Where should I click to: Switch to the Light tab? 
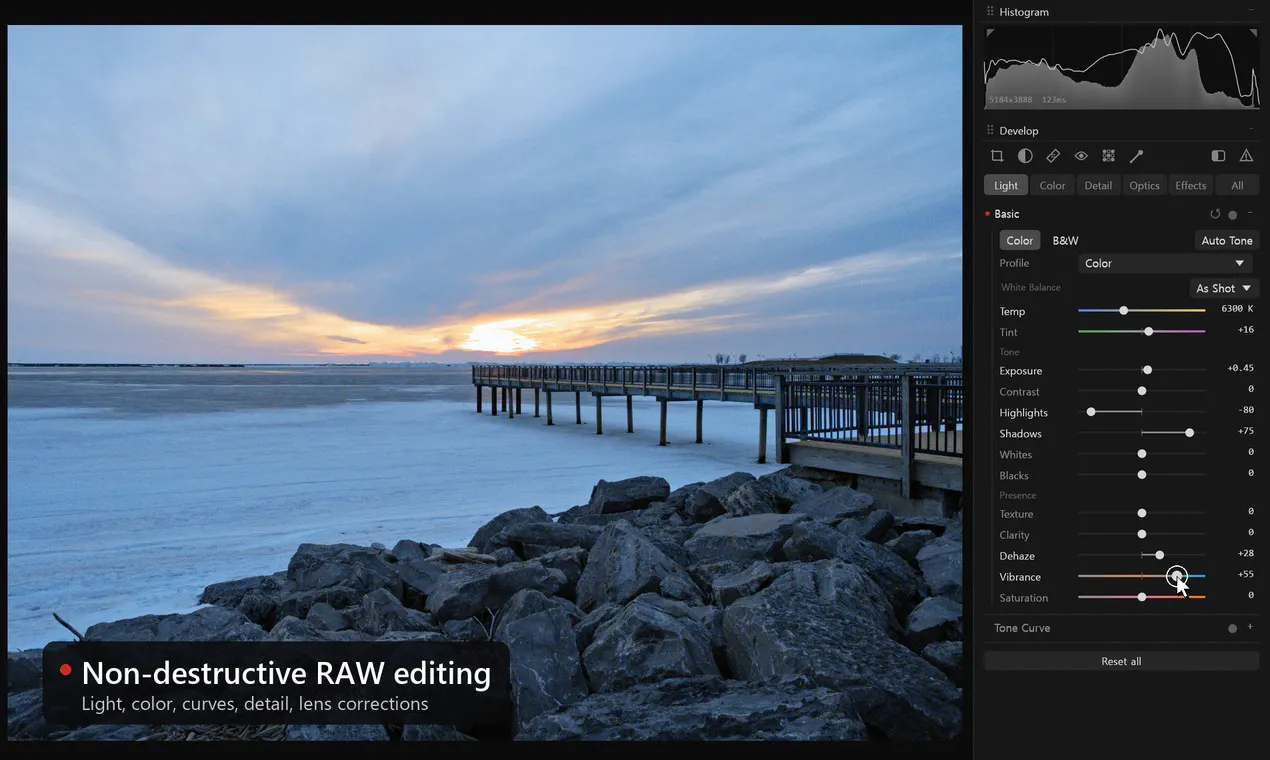(1006, 185)
